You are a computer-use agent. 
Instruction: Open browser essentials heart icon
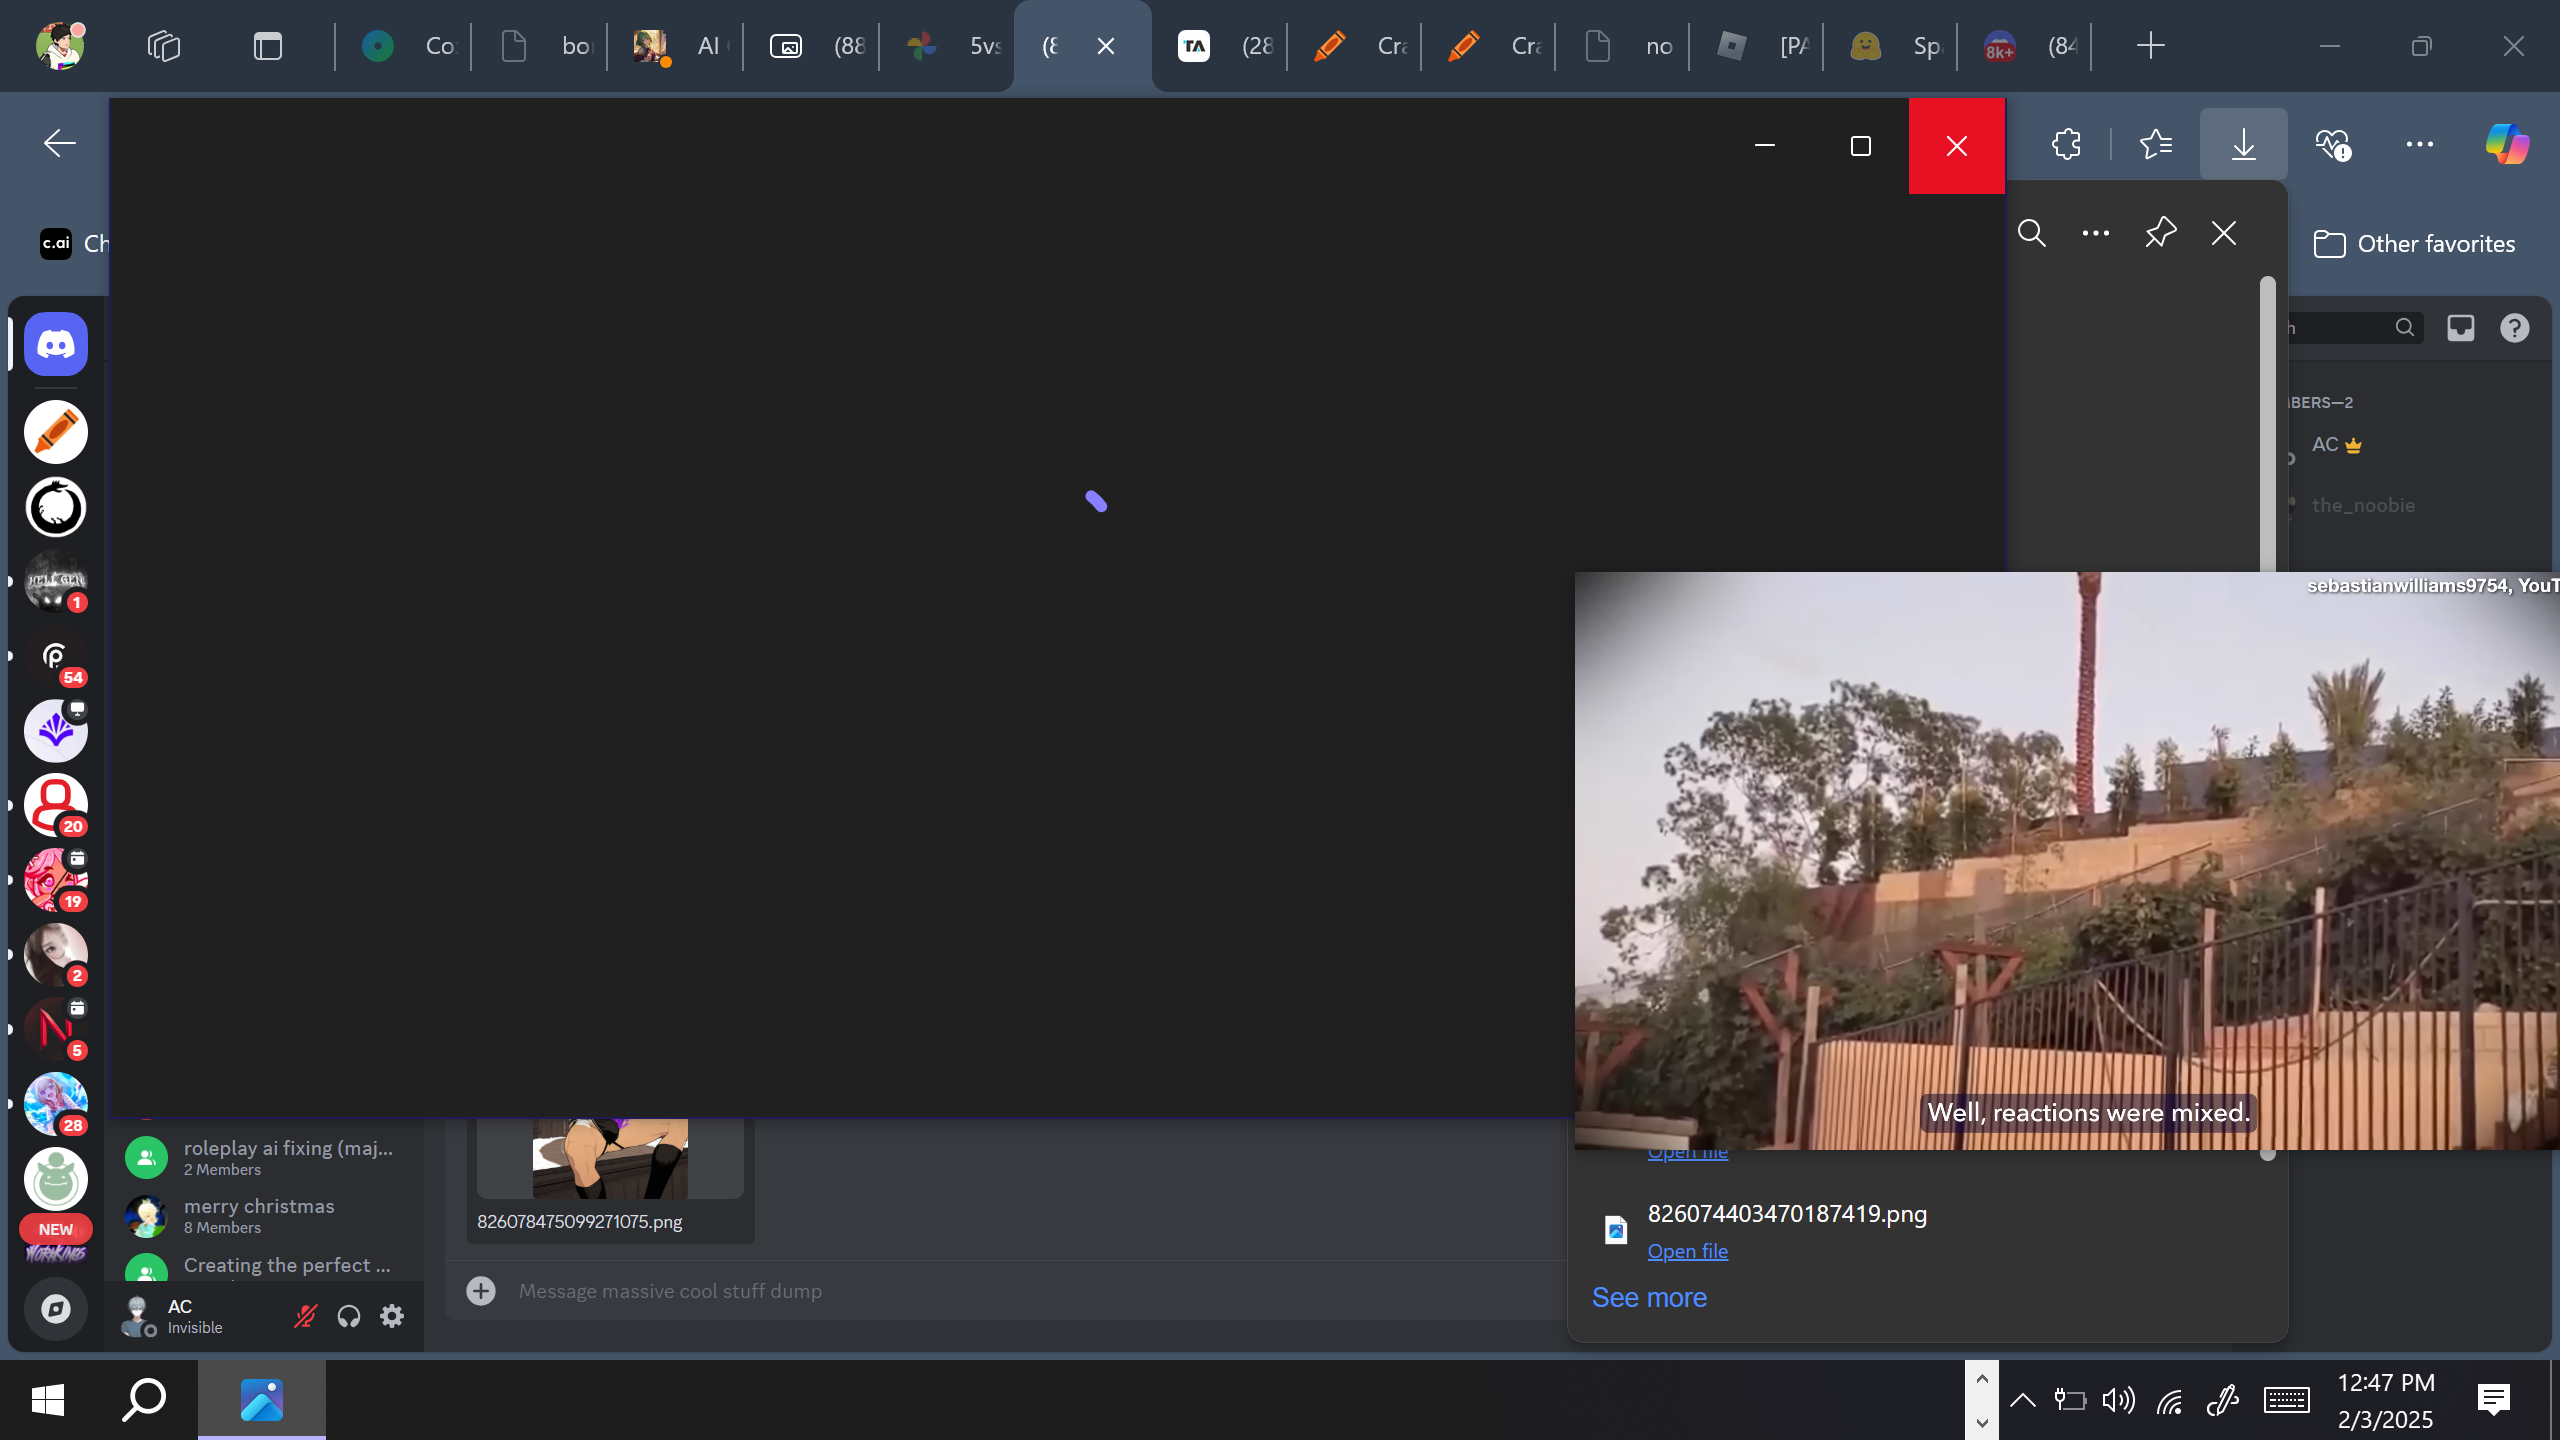point(2332,144)
